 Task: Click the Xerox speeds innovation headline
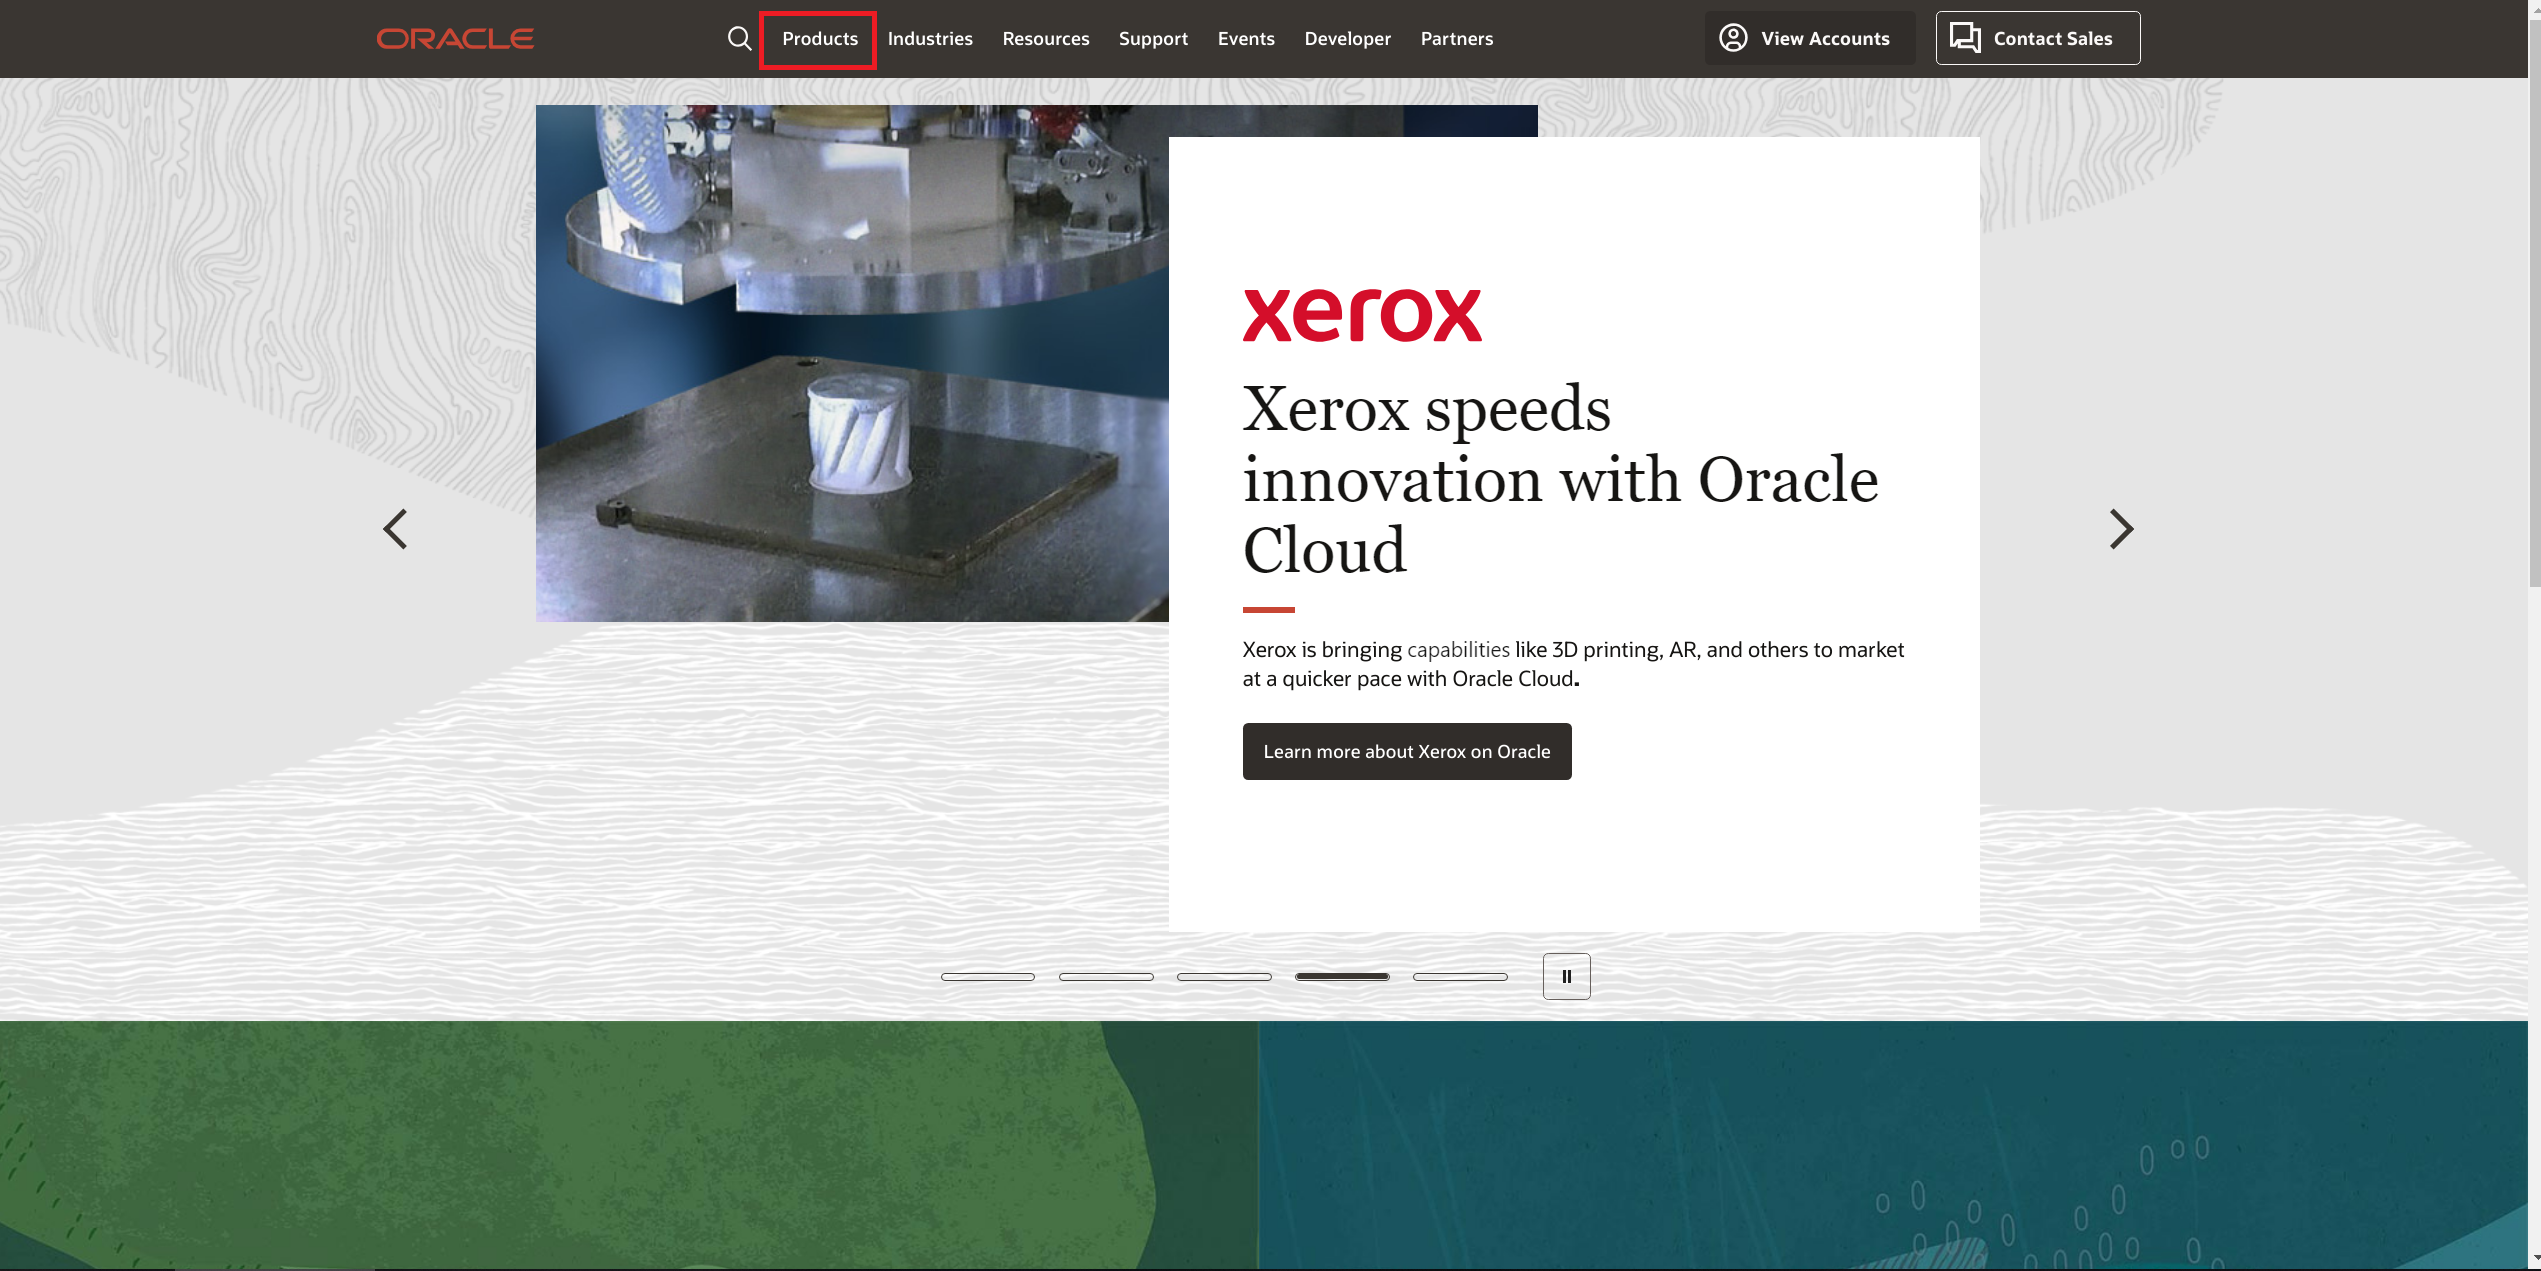coord(1560,479)
